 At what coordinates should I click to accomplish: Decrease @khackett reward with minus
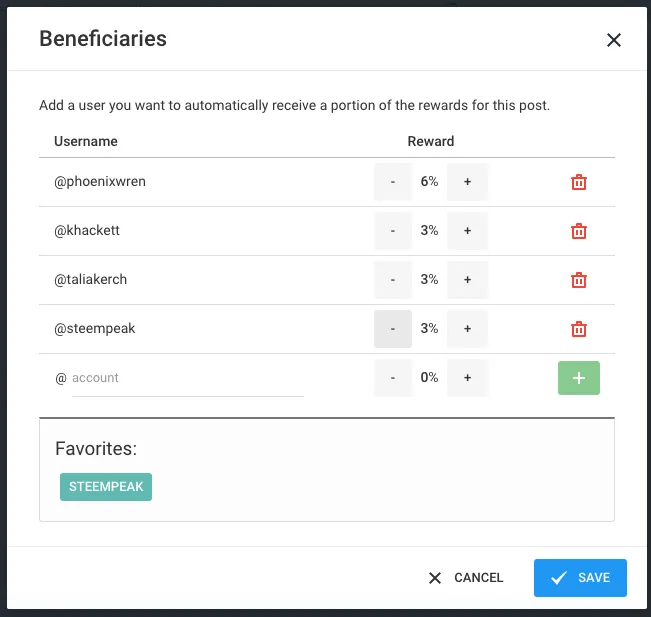point(393,231)
